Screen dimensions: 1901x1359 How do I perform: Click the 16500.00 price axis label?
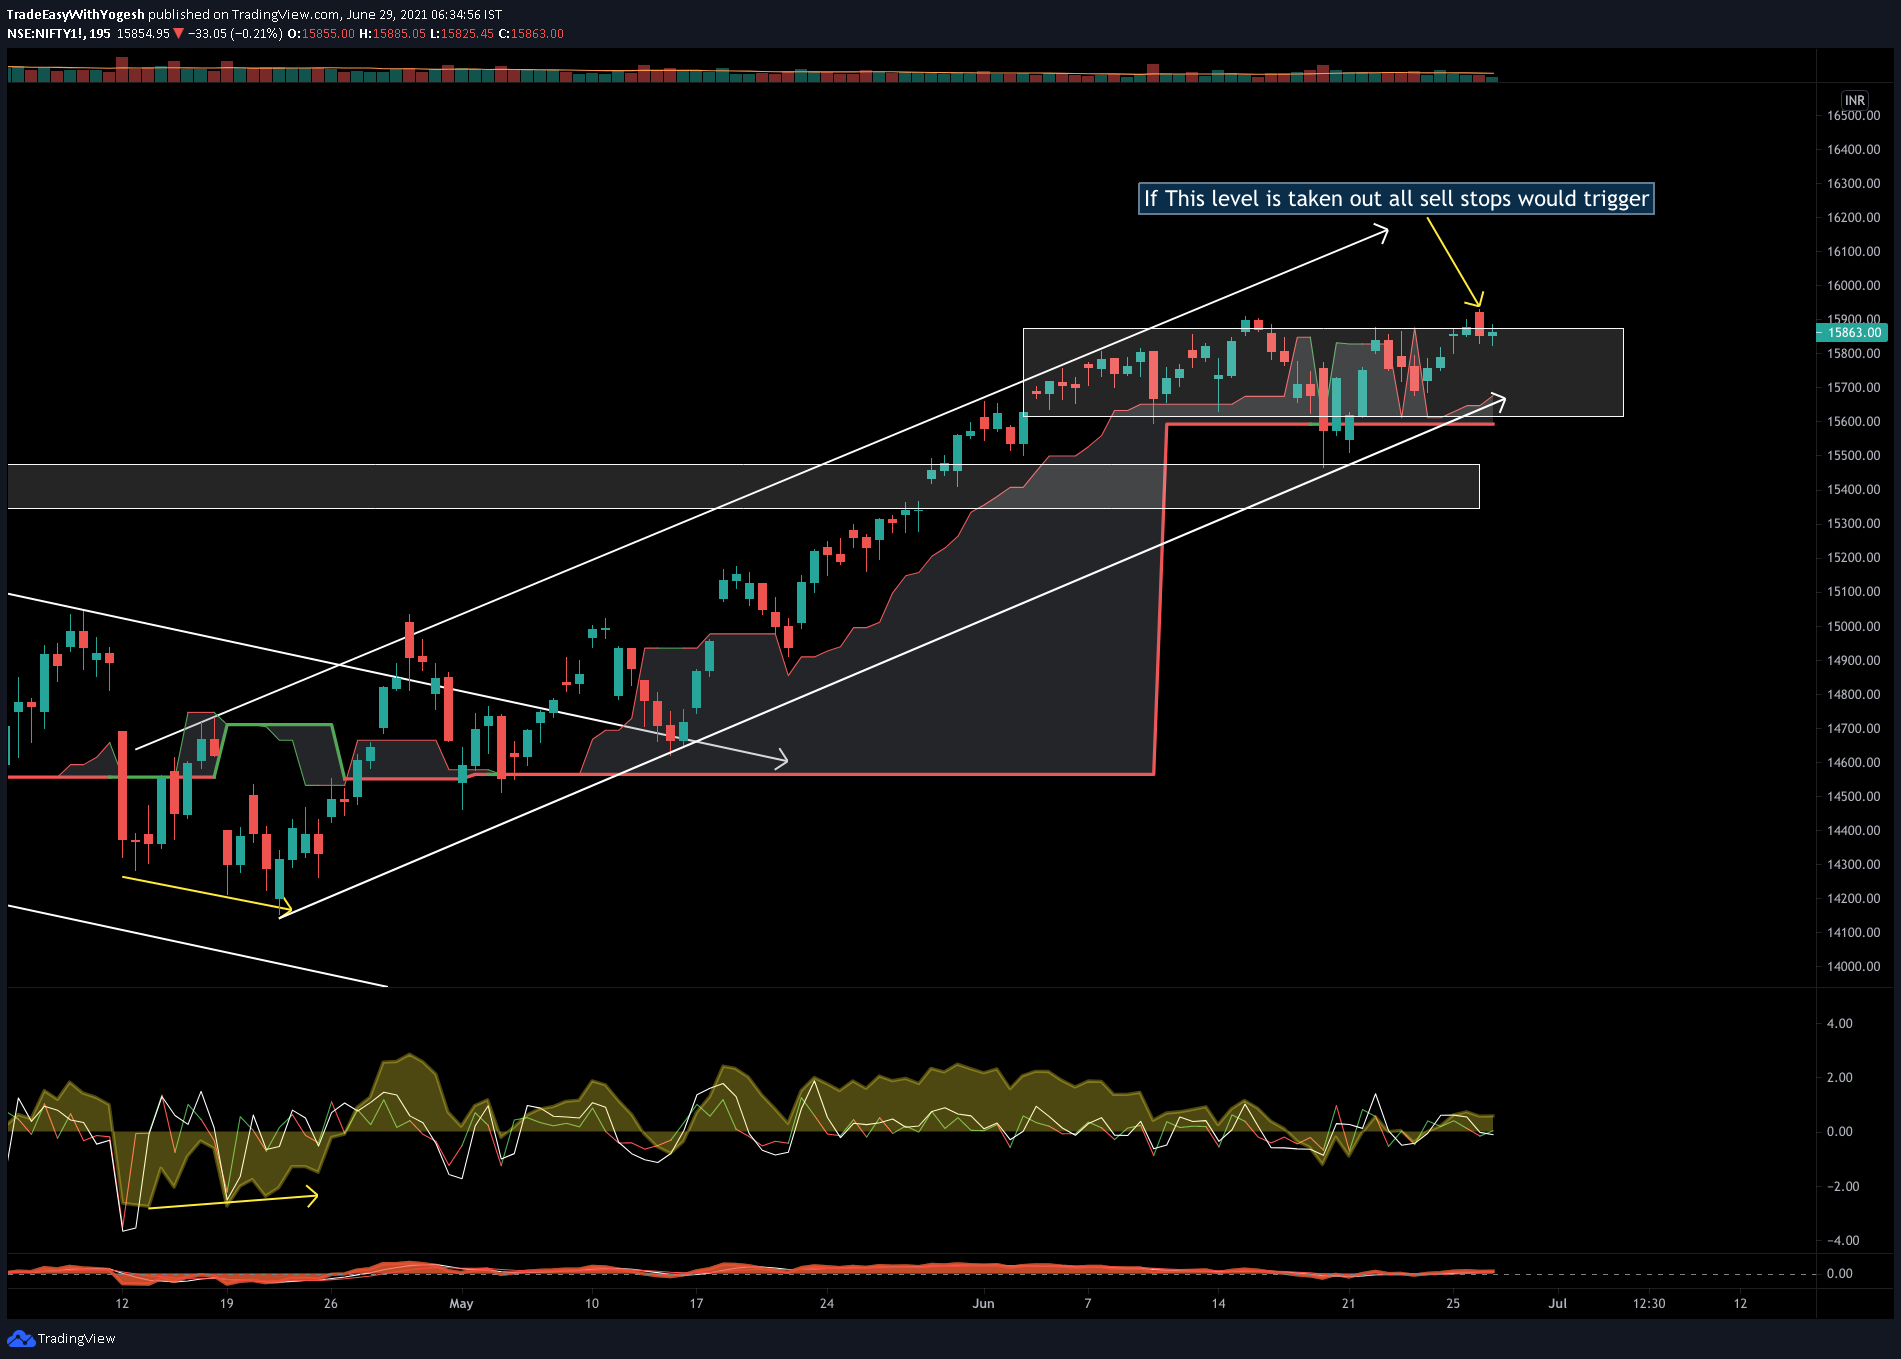tap(1853, 115)
